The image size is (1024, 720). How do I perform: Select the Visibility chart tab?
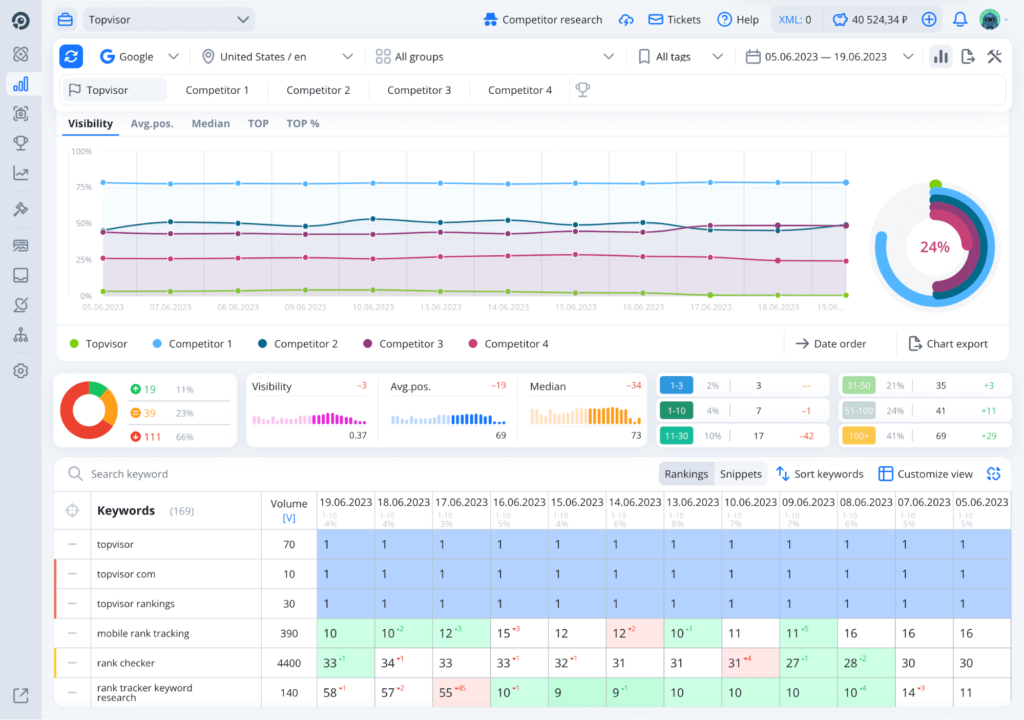[90, 123]
